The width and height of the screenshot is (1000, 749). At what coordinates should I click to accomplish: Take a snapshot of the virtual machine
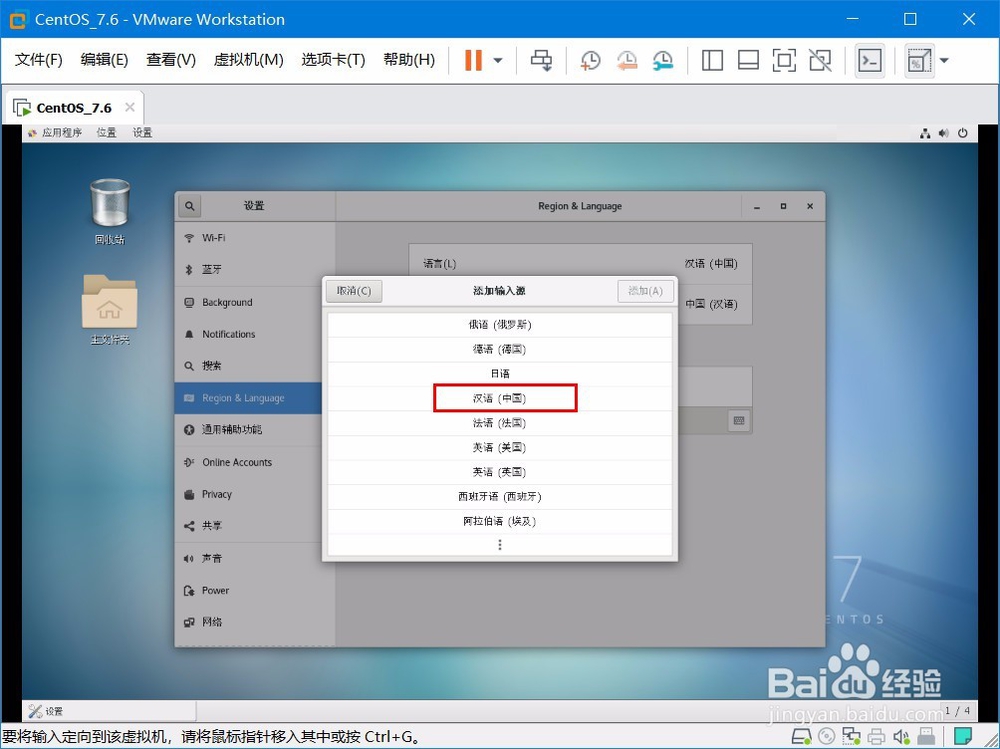click(x=591, y=61)
